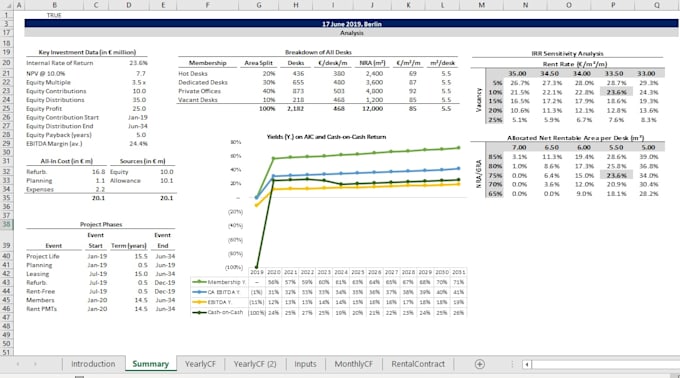Click the 'All-In Cost (in € m)' heading
The width and height of the screenshot is (680, 378).
[66, 161]
